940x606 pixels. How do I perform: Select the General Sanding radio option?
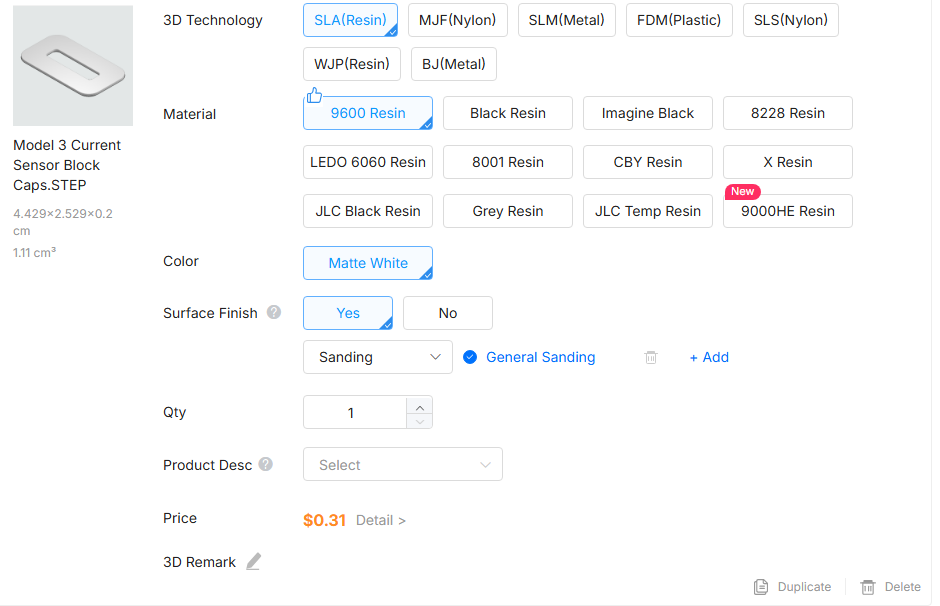pyautogui.click(x=470, y=357)
